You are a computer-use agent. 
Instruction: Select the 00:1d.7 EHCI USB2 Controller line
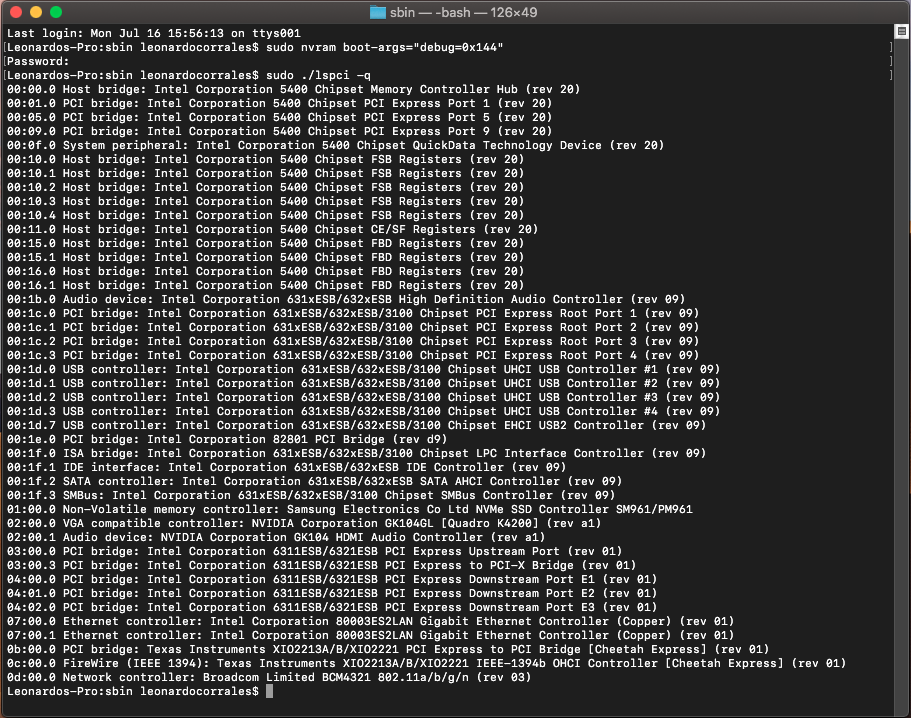point(357,425)
